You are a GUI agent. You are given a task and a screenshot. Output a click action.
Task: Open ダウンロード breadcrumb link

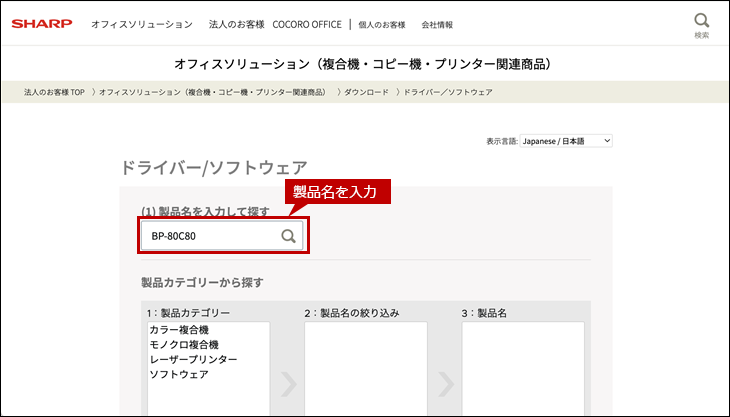click(x=366, y=92)
